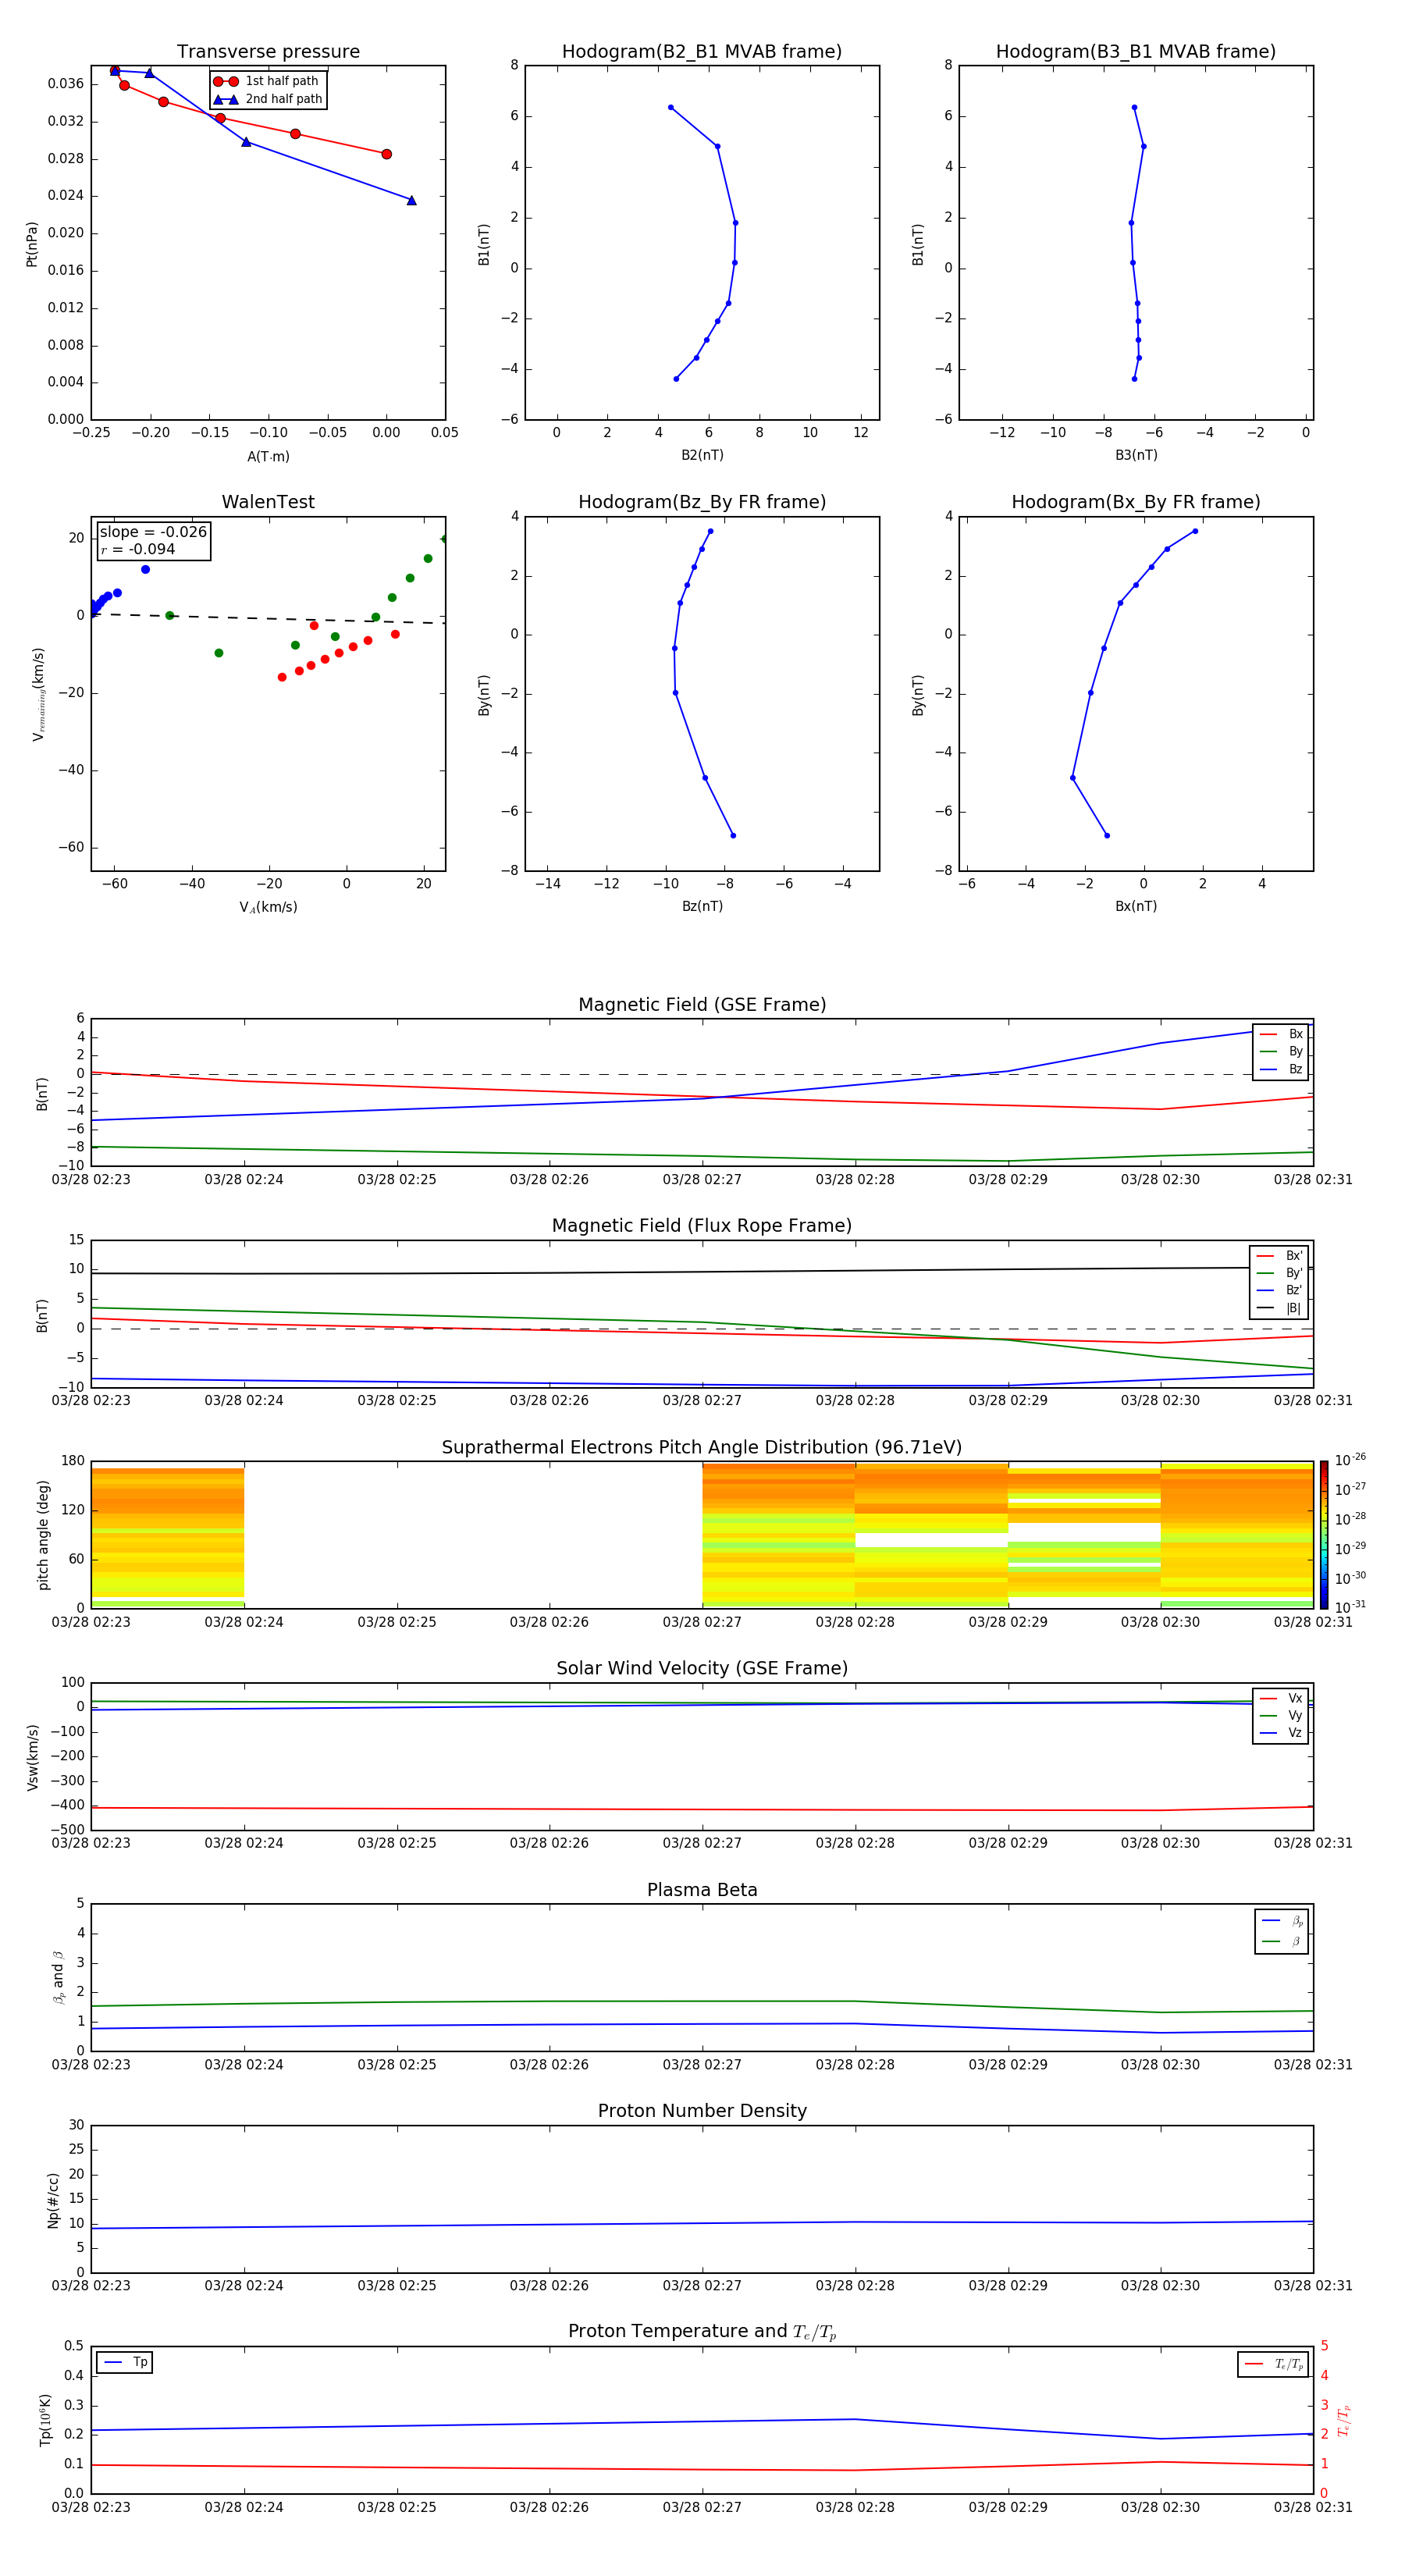Screen dimensions: 1405x2576
Task: Click the 'Hodogram(Bx_By FR frame)' title
Action: coord(1136,502)
